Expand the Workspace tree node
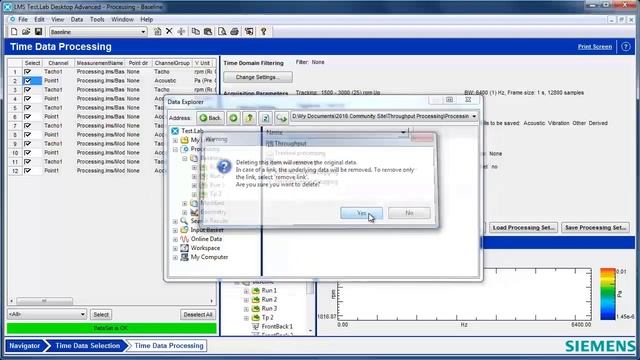Viewport: 640px width, 360px height. pyautogui.click(x=176, y=249)
